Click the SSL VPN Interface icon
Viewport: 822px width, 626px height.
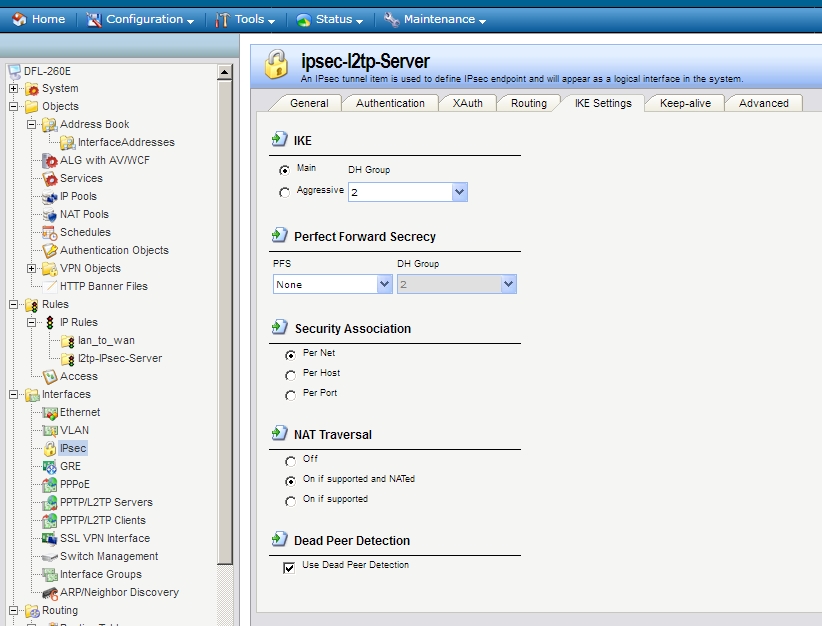tap(50, 539)
